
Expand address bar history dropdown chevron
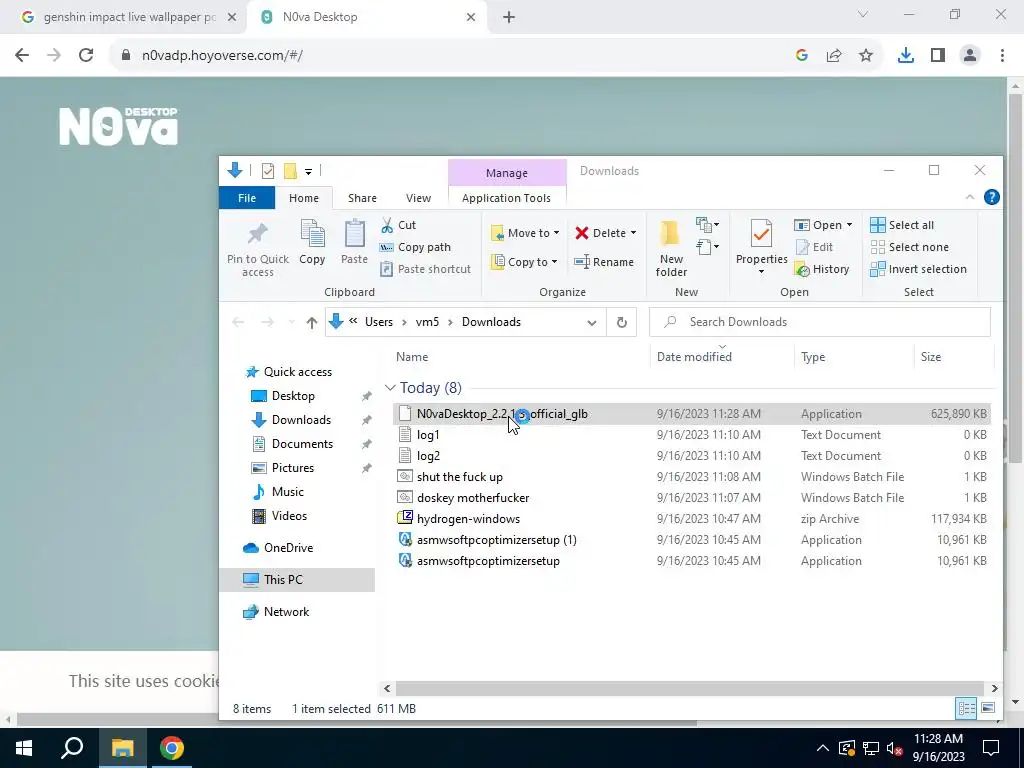click(592, 322)
